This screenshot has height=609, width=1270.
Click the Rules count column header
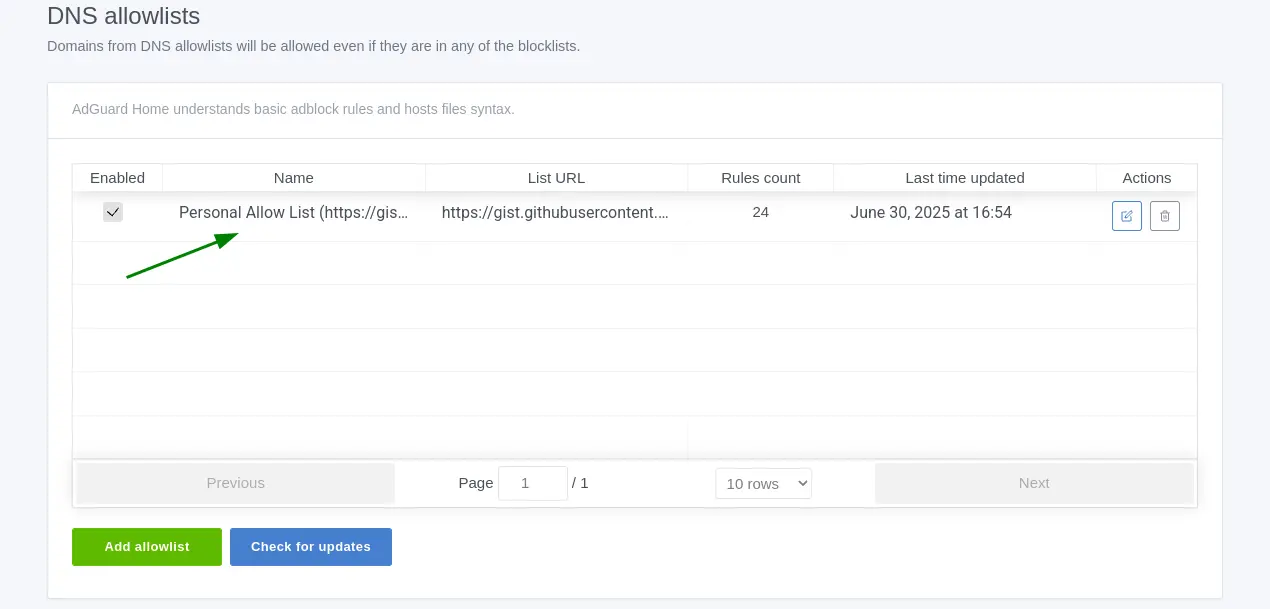(760, 178)
